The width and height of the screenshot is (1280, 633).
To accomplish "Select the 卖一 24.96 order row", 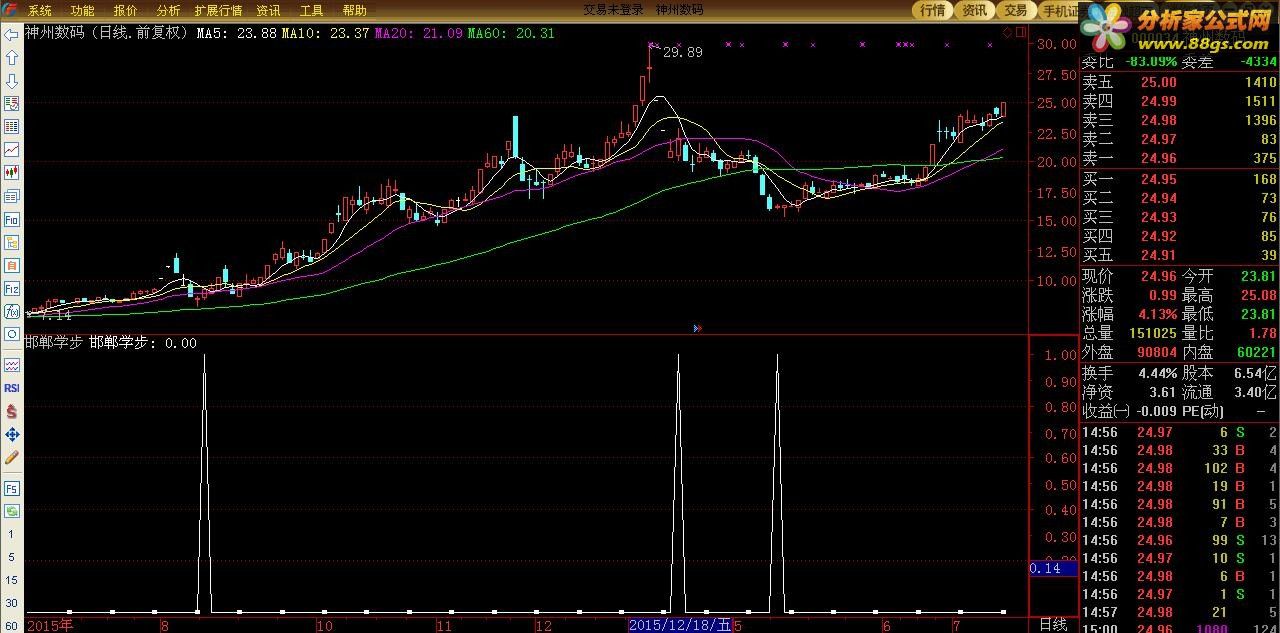I will point(1180,158).
